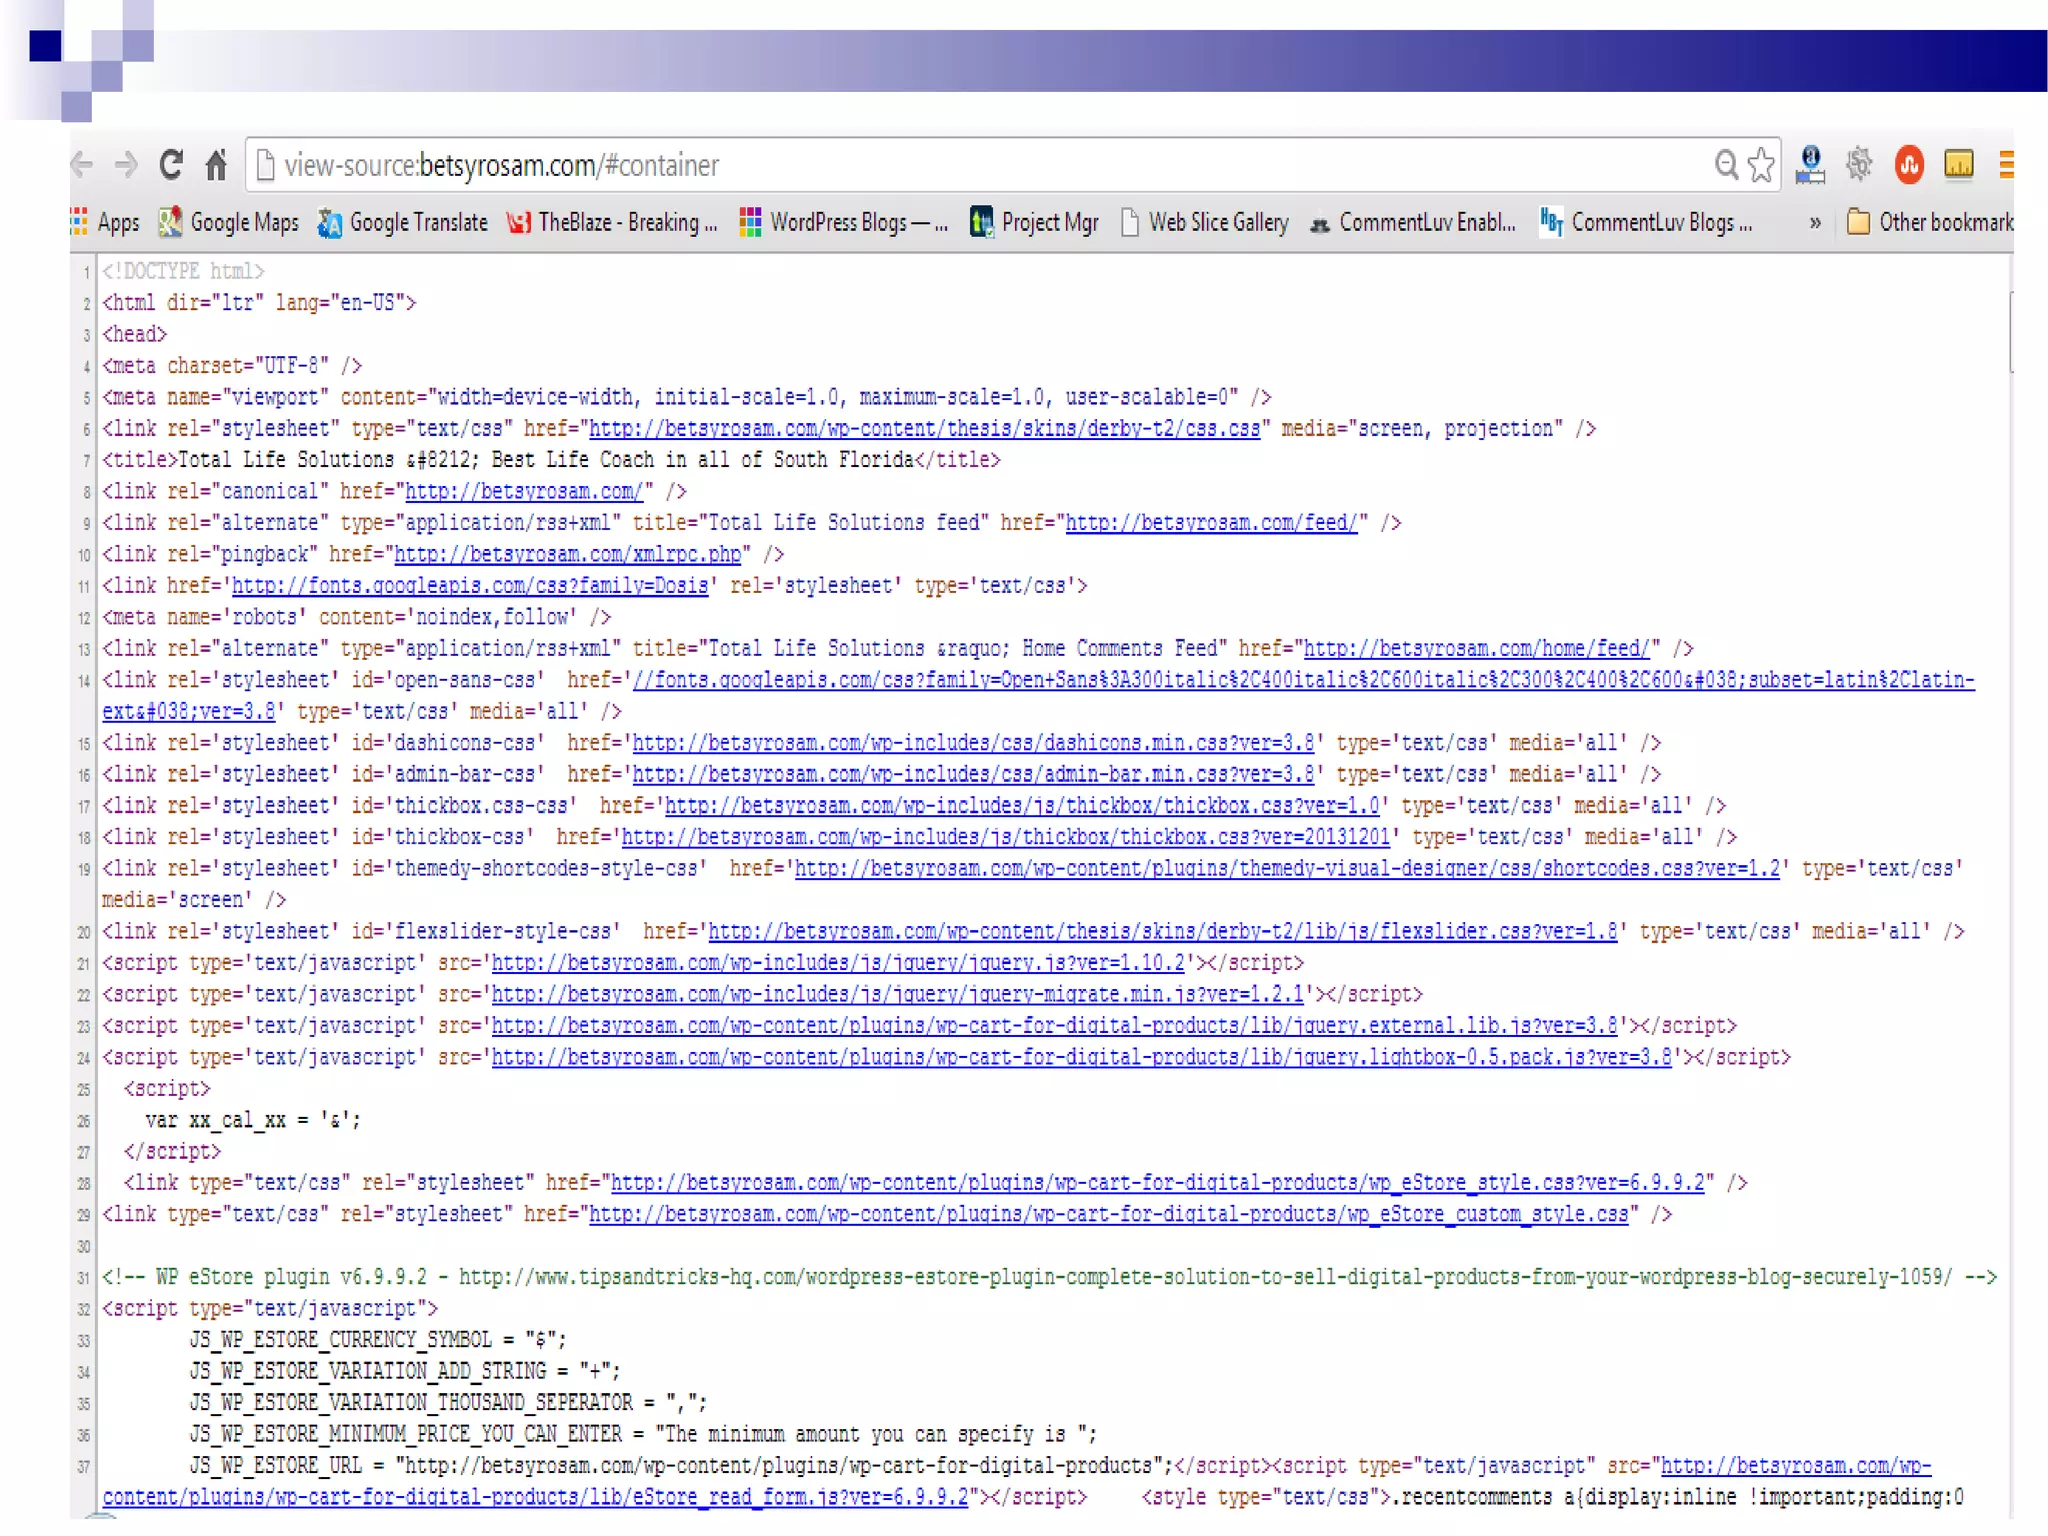Open Chrome menu hamburger icon
This screenshot has height=1536, width=2048.
[x=2005, y=165]
